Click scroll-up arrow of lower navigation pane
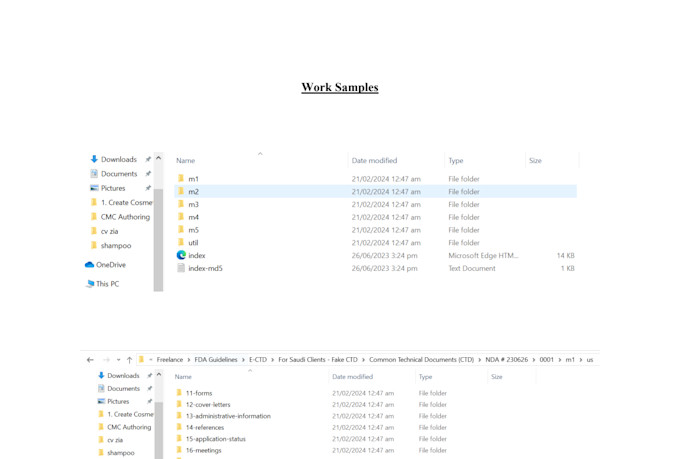Screen dimensions: 680x459 click(x=159, y=374)
